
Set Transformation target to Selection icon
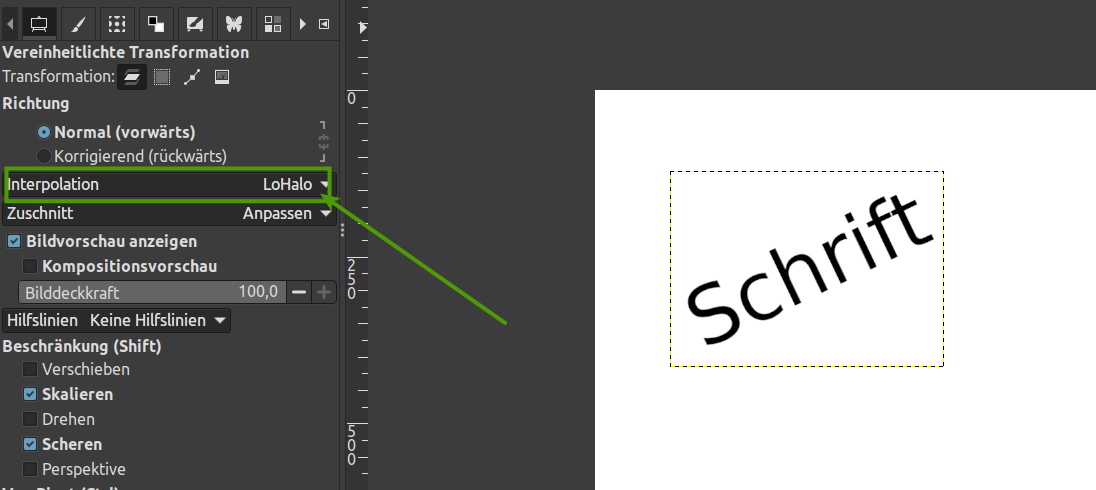162,77
